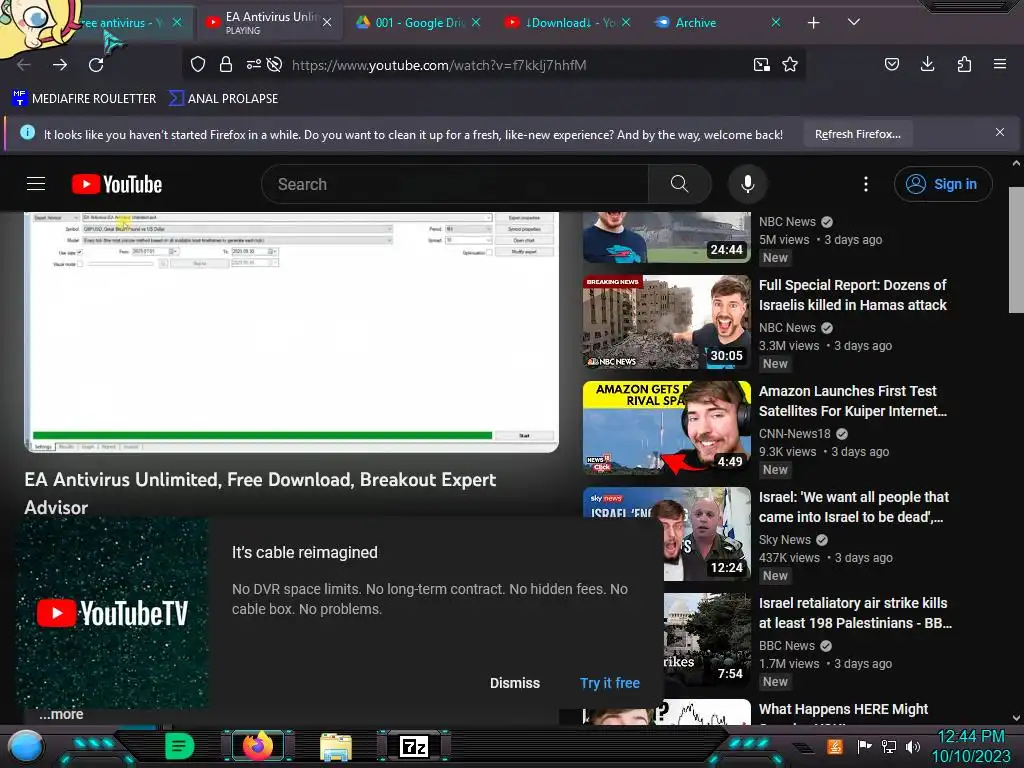
Task: Open the network tray icon
Action: point(888,746)
